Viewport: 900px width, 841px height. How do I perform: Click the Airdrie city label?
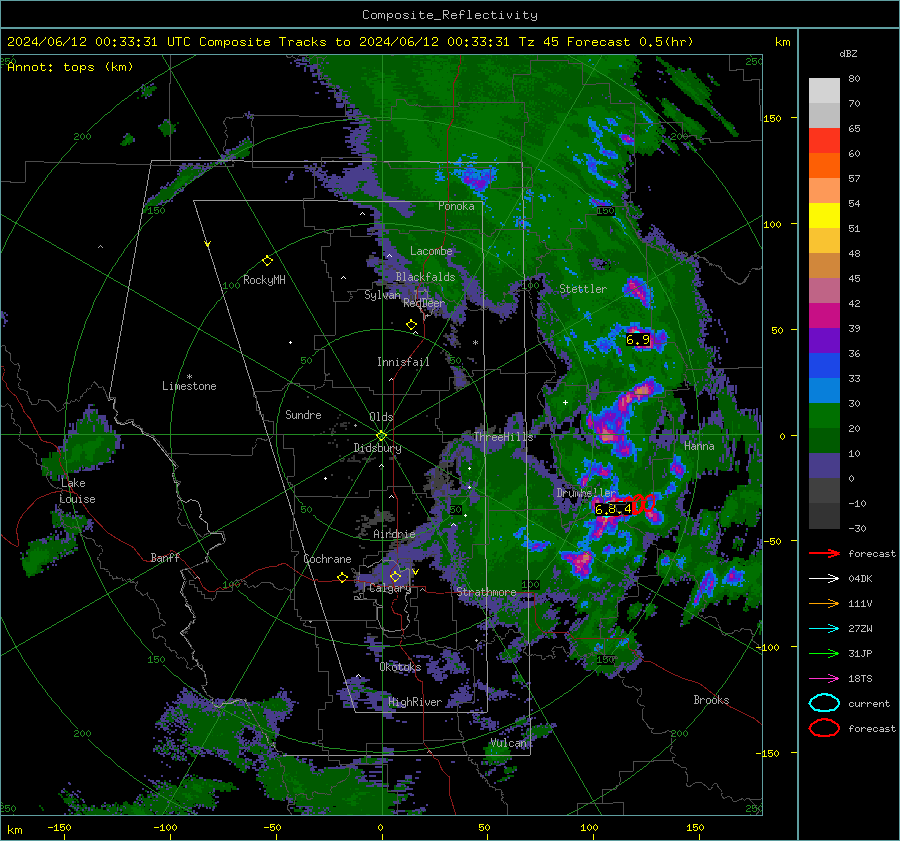point(394,534)
